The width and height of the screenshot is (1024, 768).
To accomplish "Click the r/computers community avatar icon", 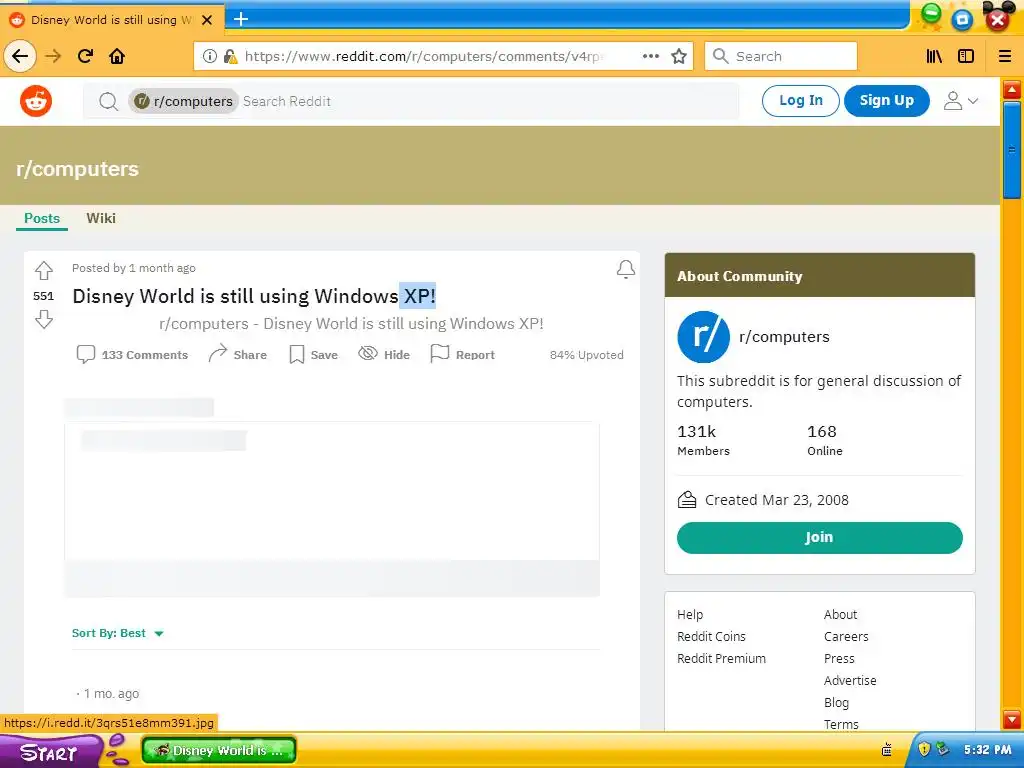I will (703, 337).
